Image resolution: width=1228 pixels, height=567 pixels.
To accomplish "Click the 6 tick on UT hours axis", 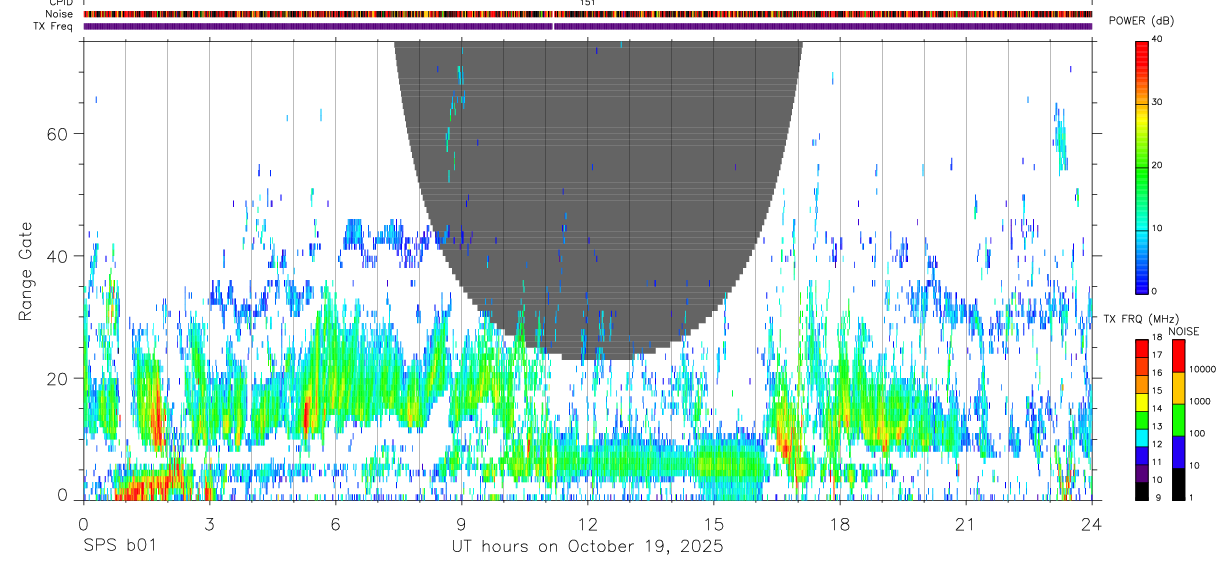I will coord(335,524).
